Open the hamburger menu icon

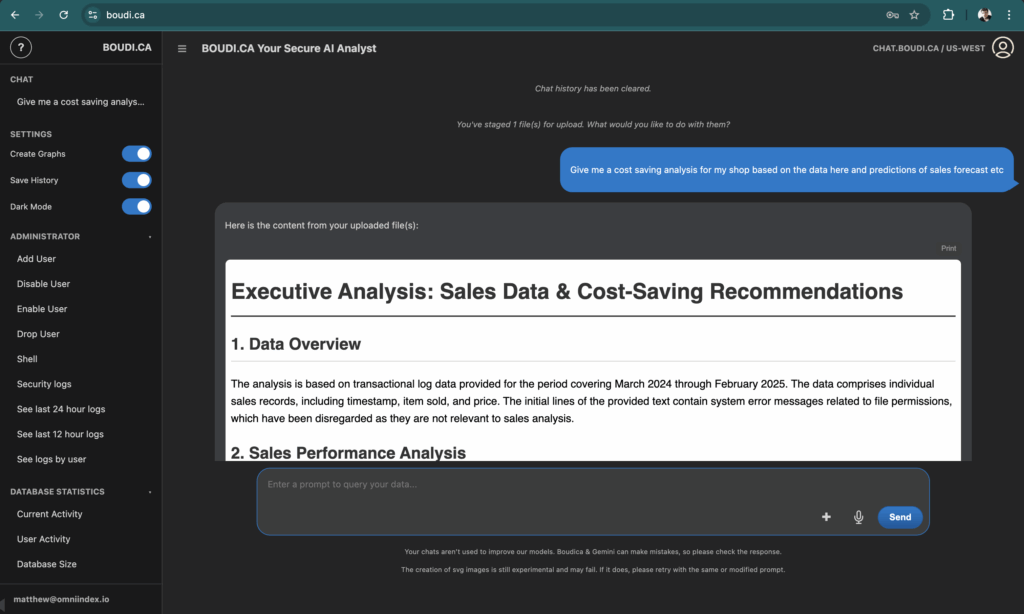(182, 48)
